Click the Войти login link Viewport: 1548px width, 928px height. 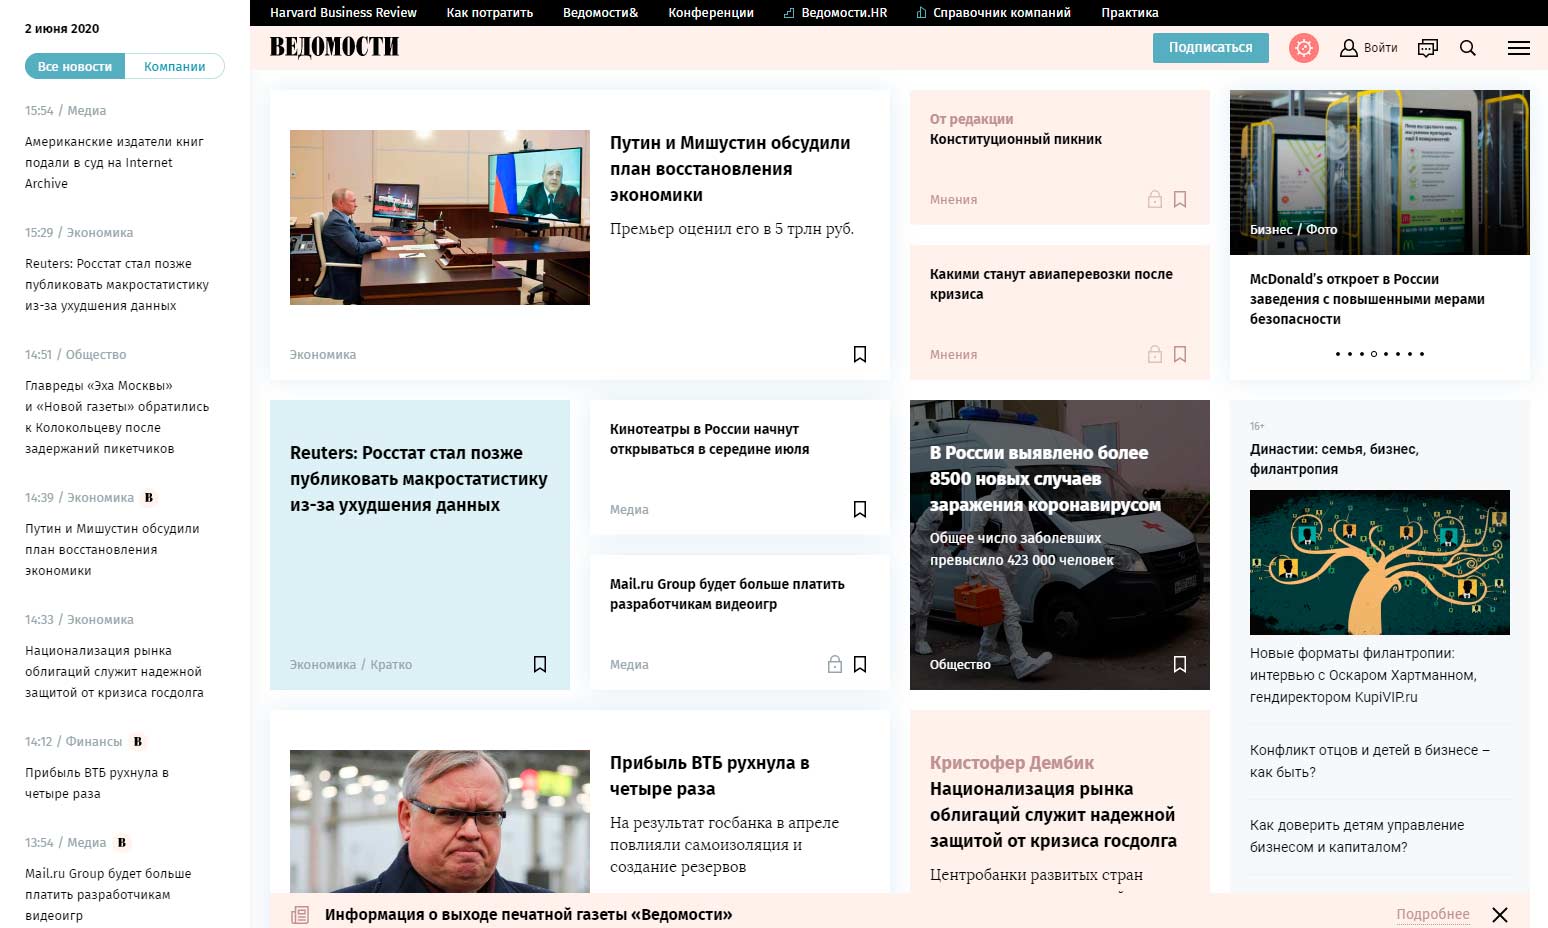[x=1381, y=48]
